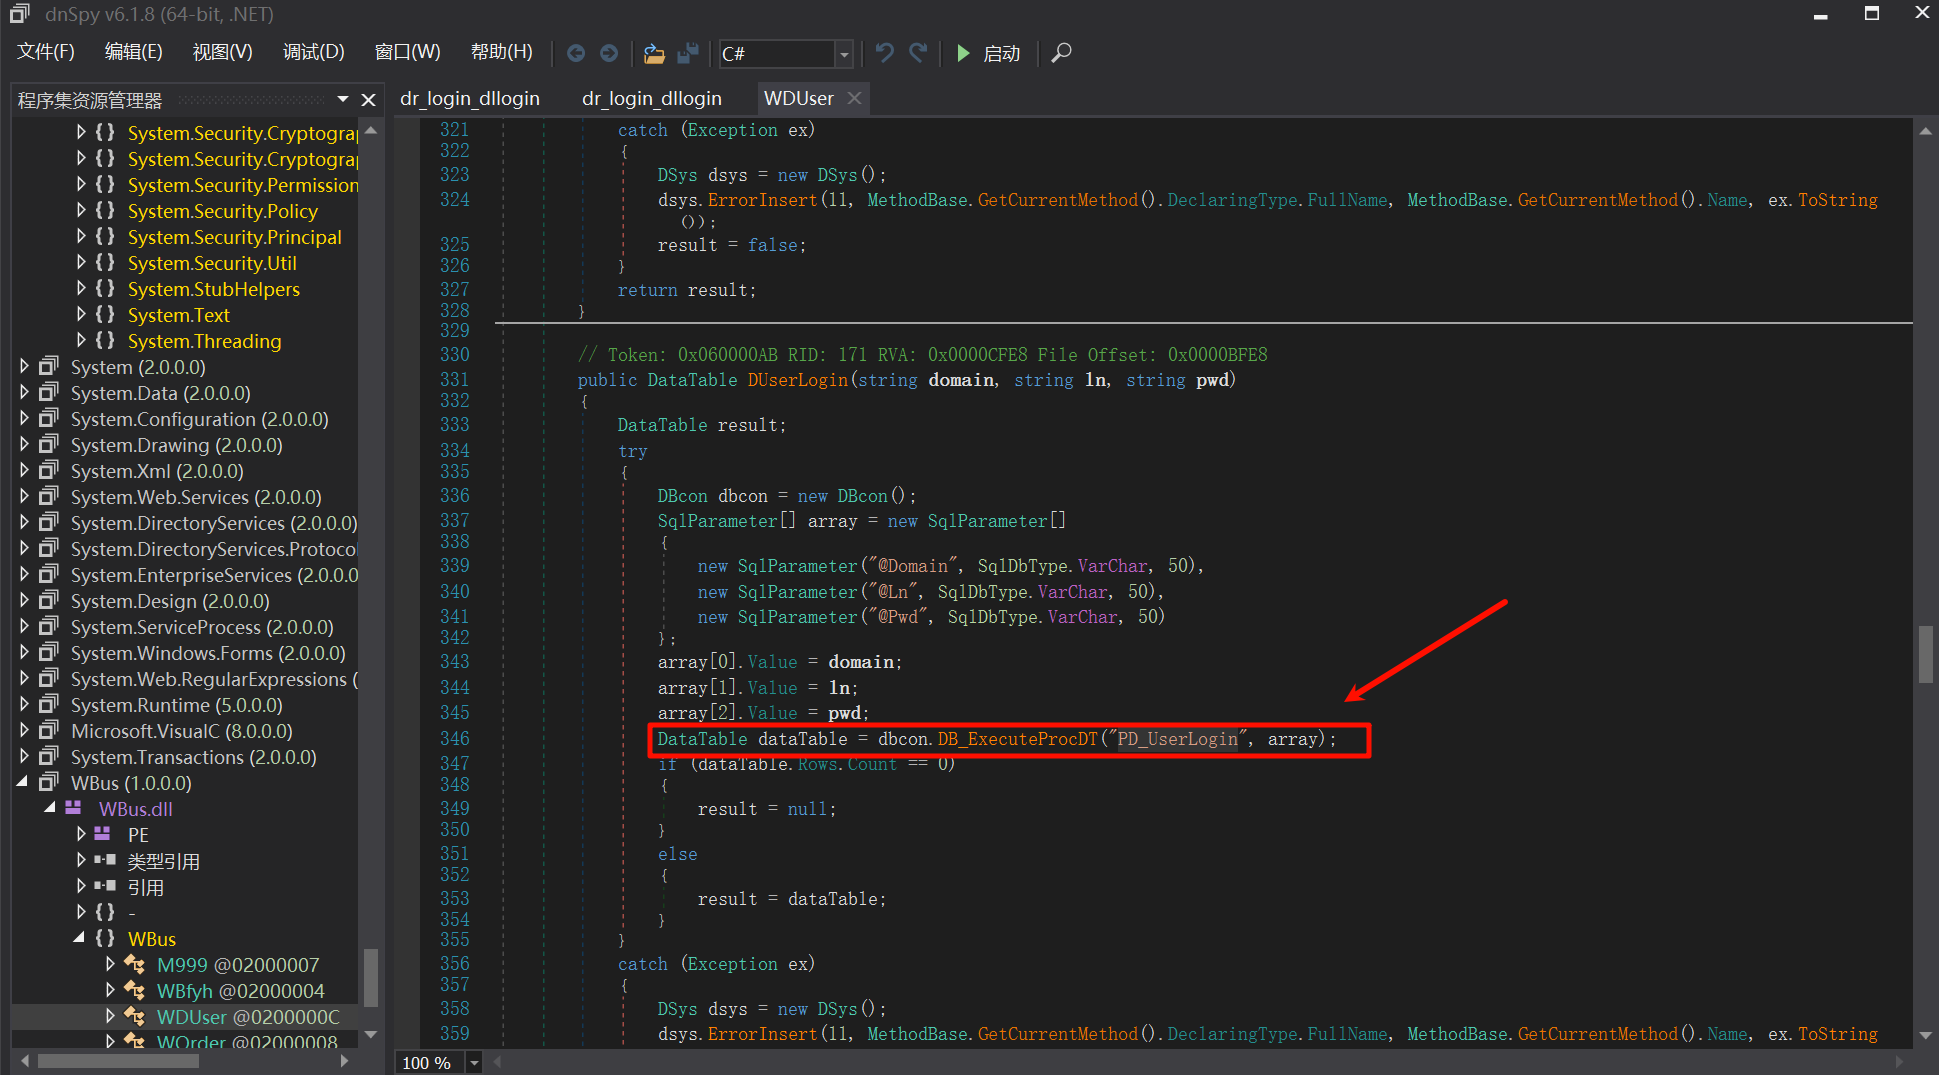
Task: Collapse the WBus (1.0.0.0) assembly node
Action: coord(24,783)
